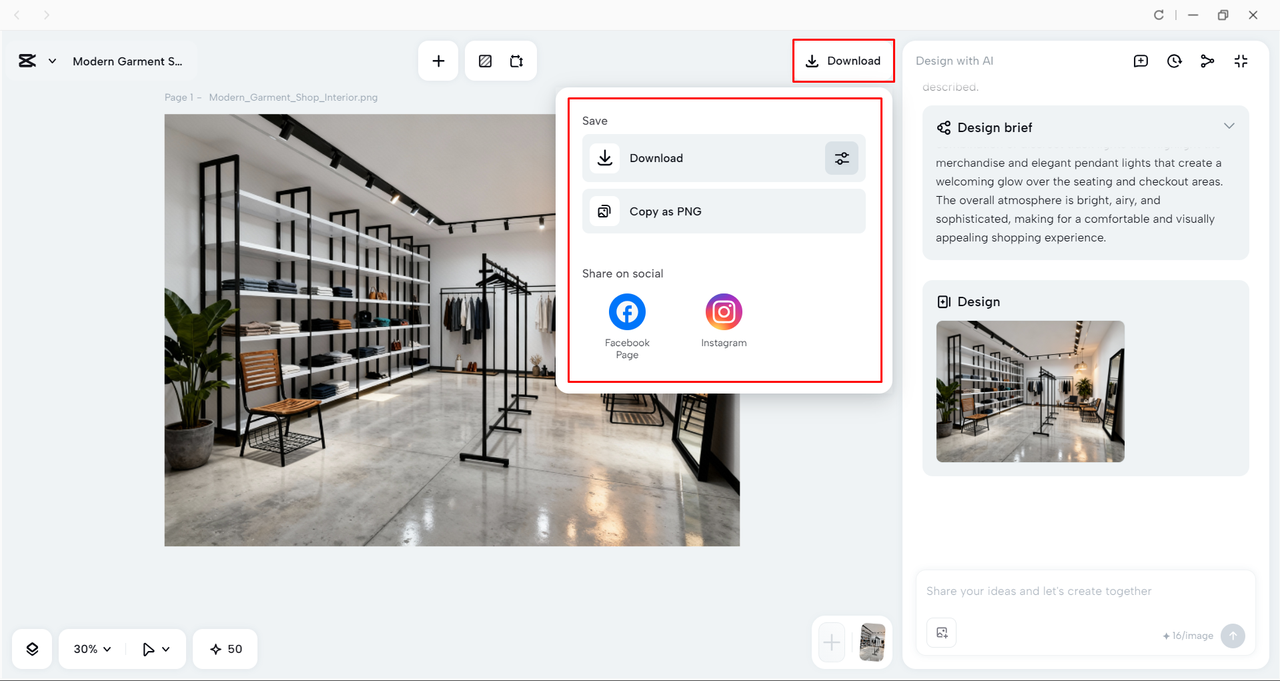The height and width of the screenshot is (681, 1280).
Task: Open the pointer tool dropdown
Action: (x=156, y=649)
